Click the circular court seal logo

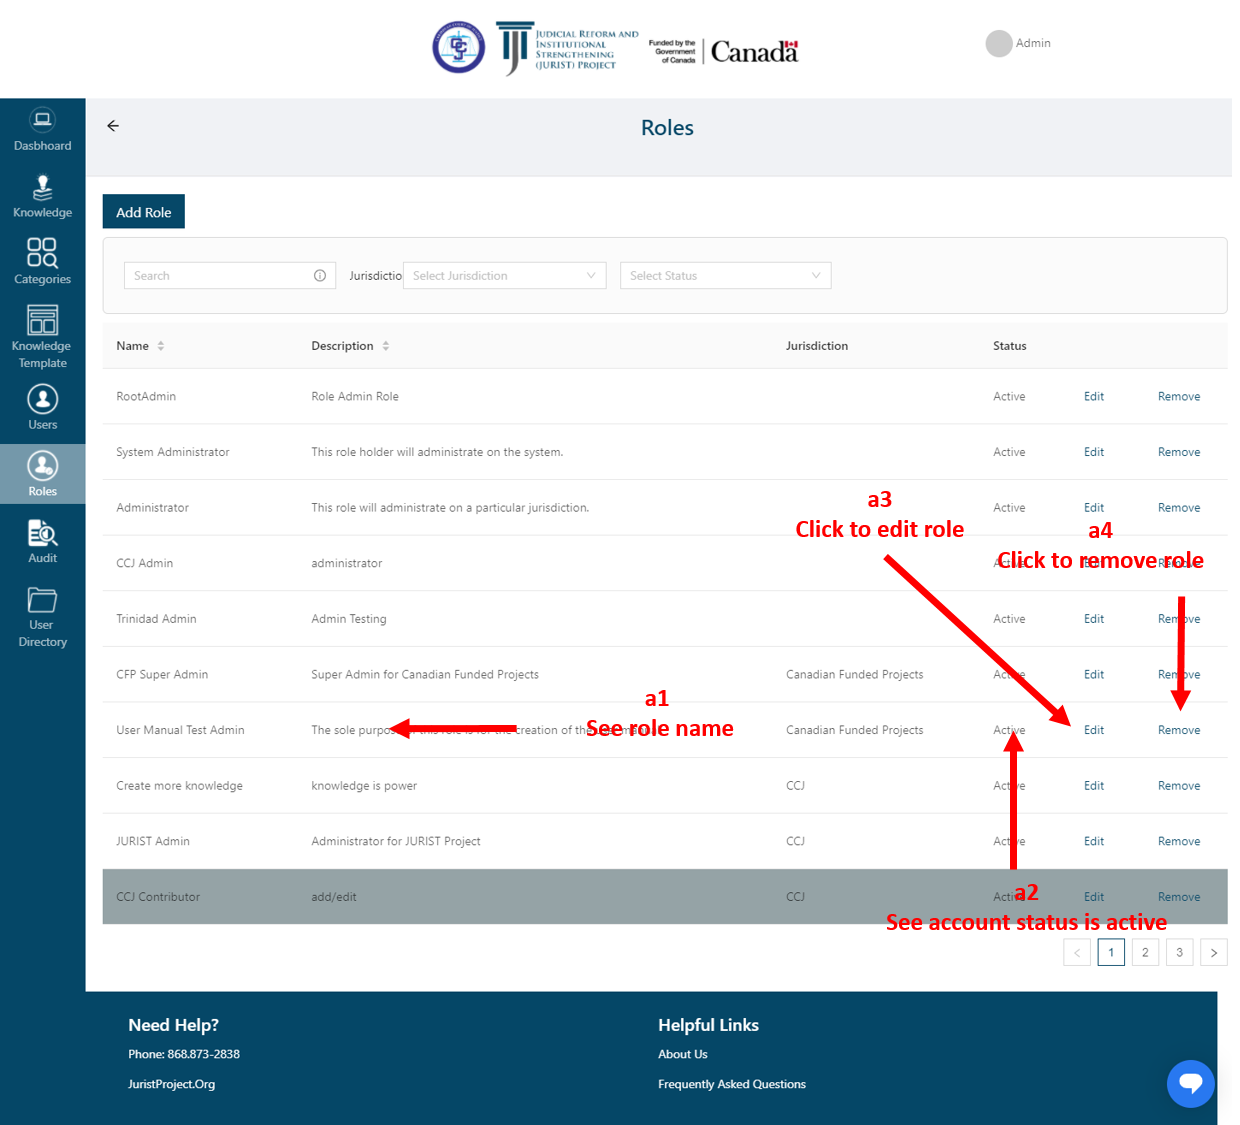click(x=459, y=47)
